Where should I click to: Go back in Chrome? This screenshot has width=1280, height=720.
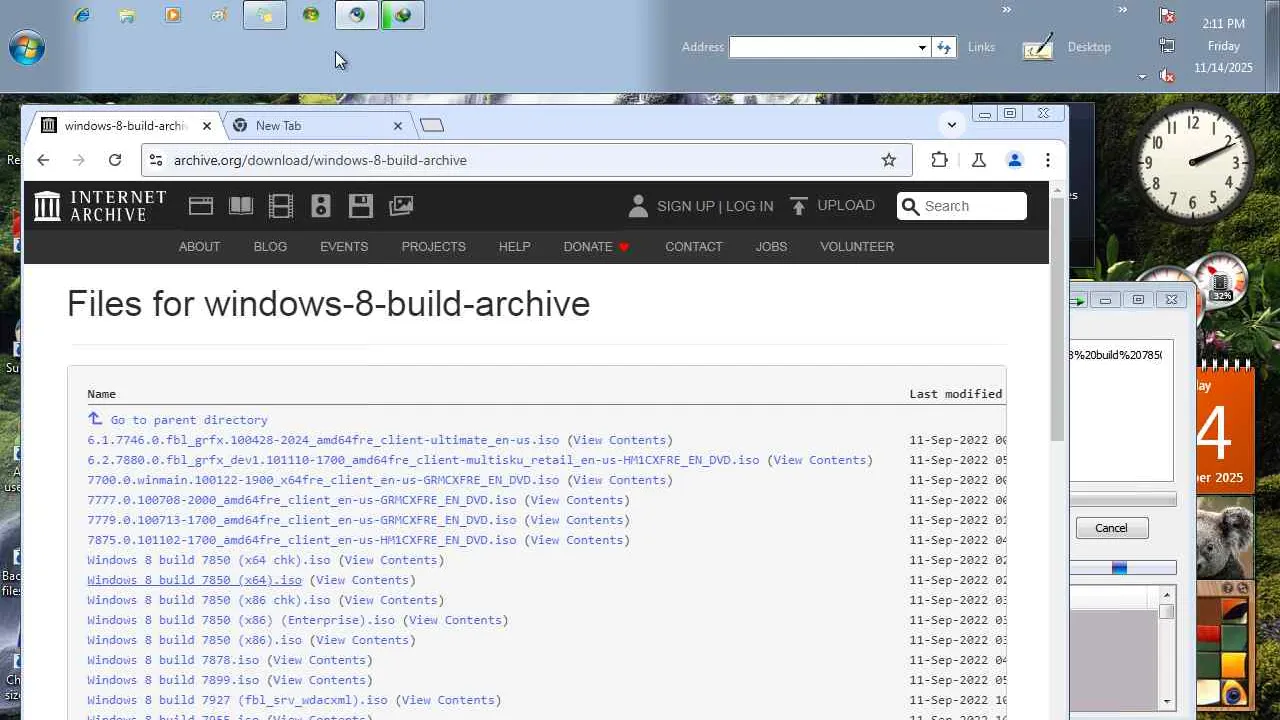click(x=43, y=160)
